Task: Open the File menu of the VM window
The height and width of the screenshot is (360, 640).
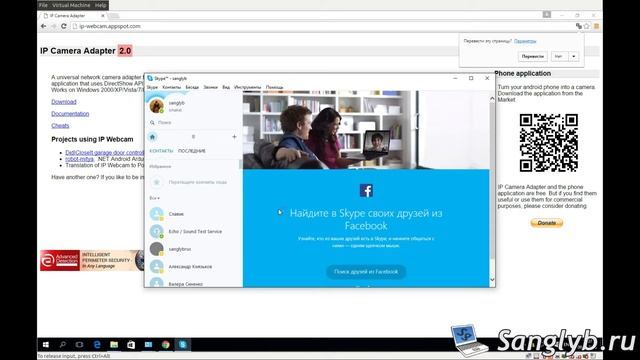Action: click(43, 5)
